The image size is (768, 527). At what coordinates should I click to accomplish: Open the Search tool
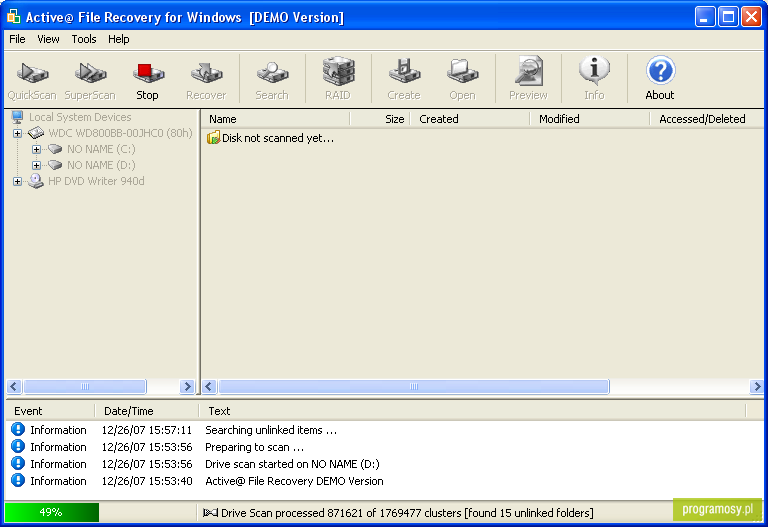[272, 79]
